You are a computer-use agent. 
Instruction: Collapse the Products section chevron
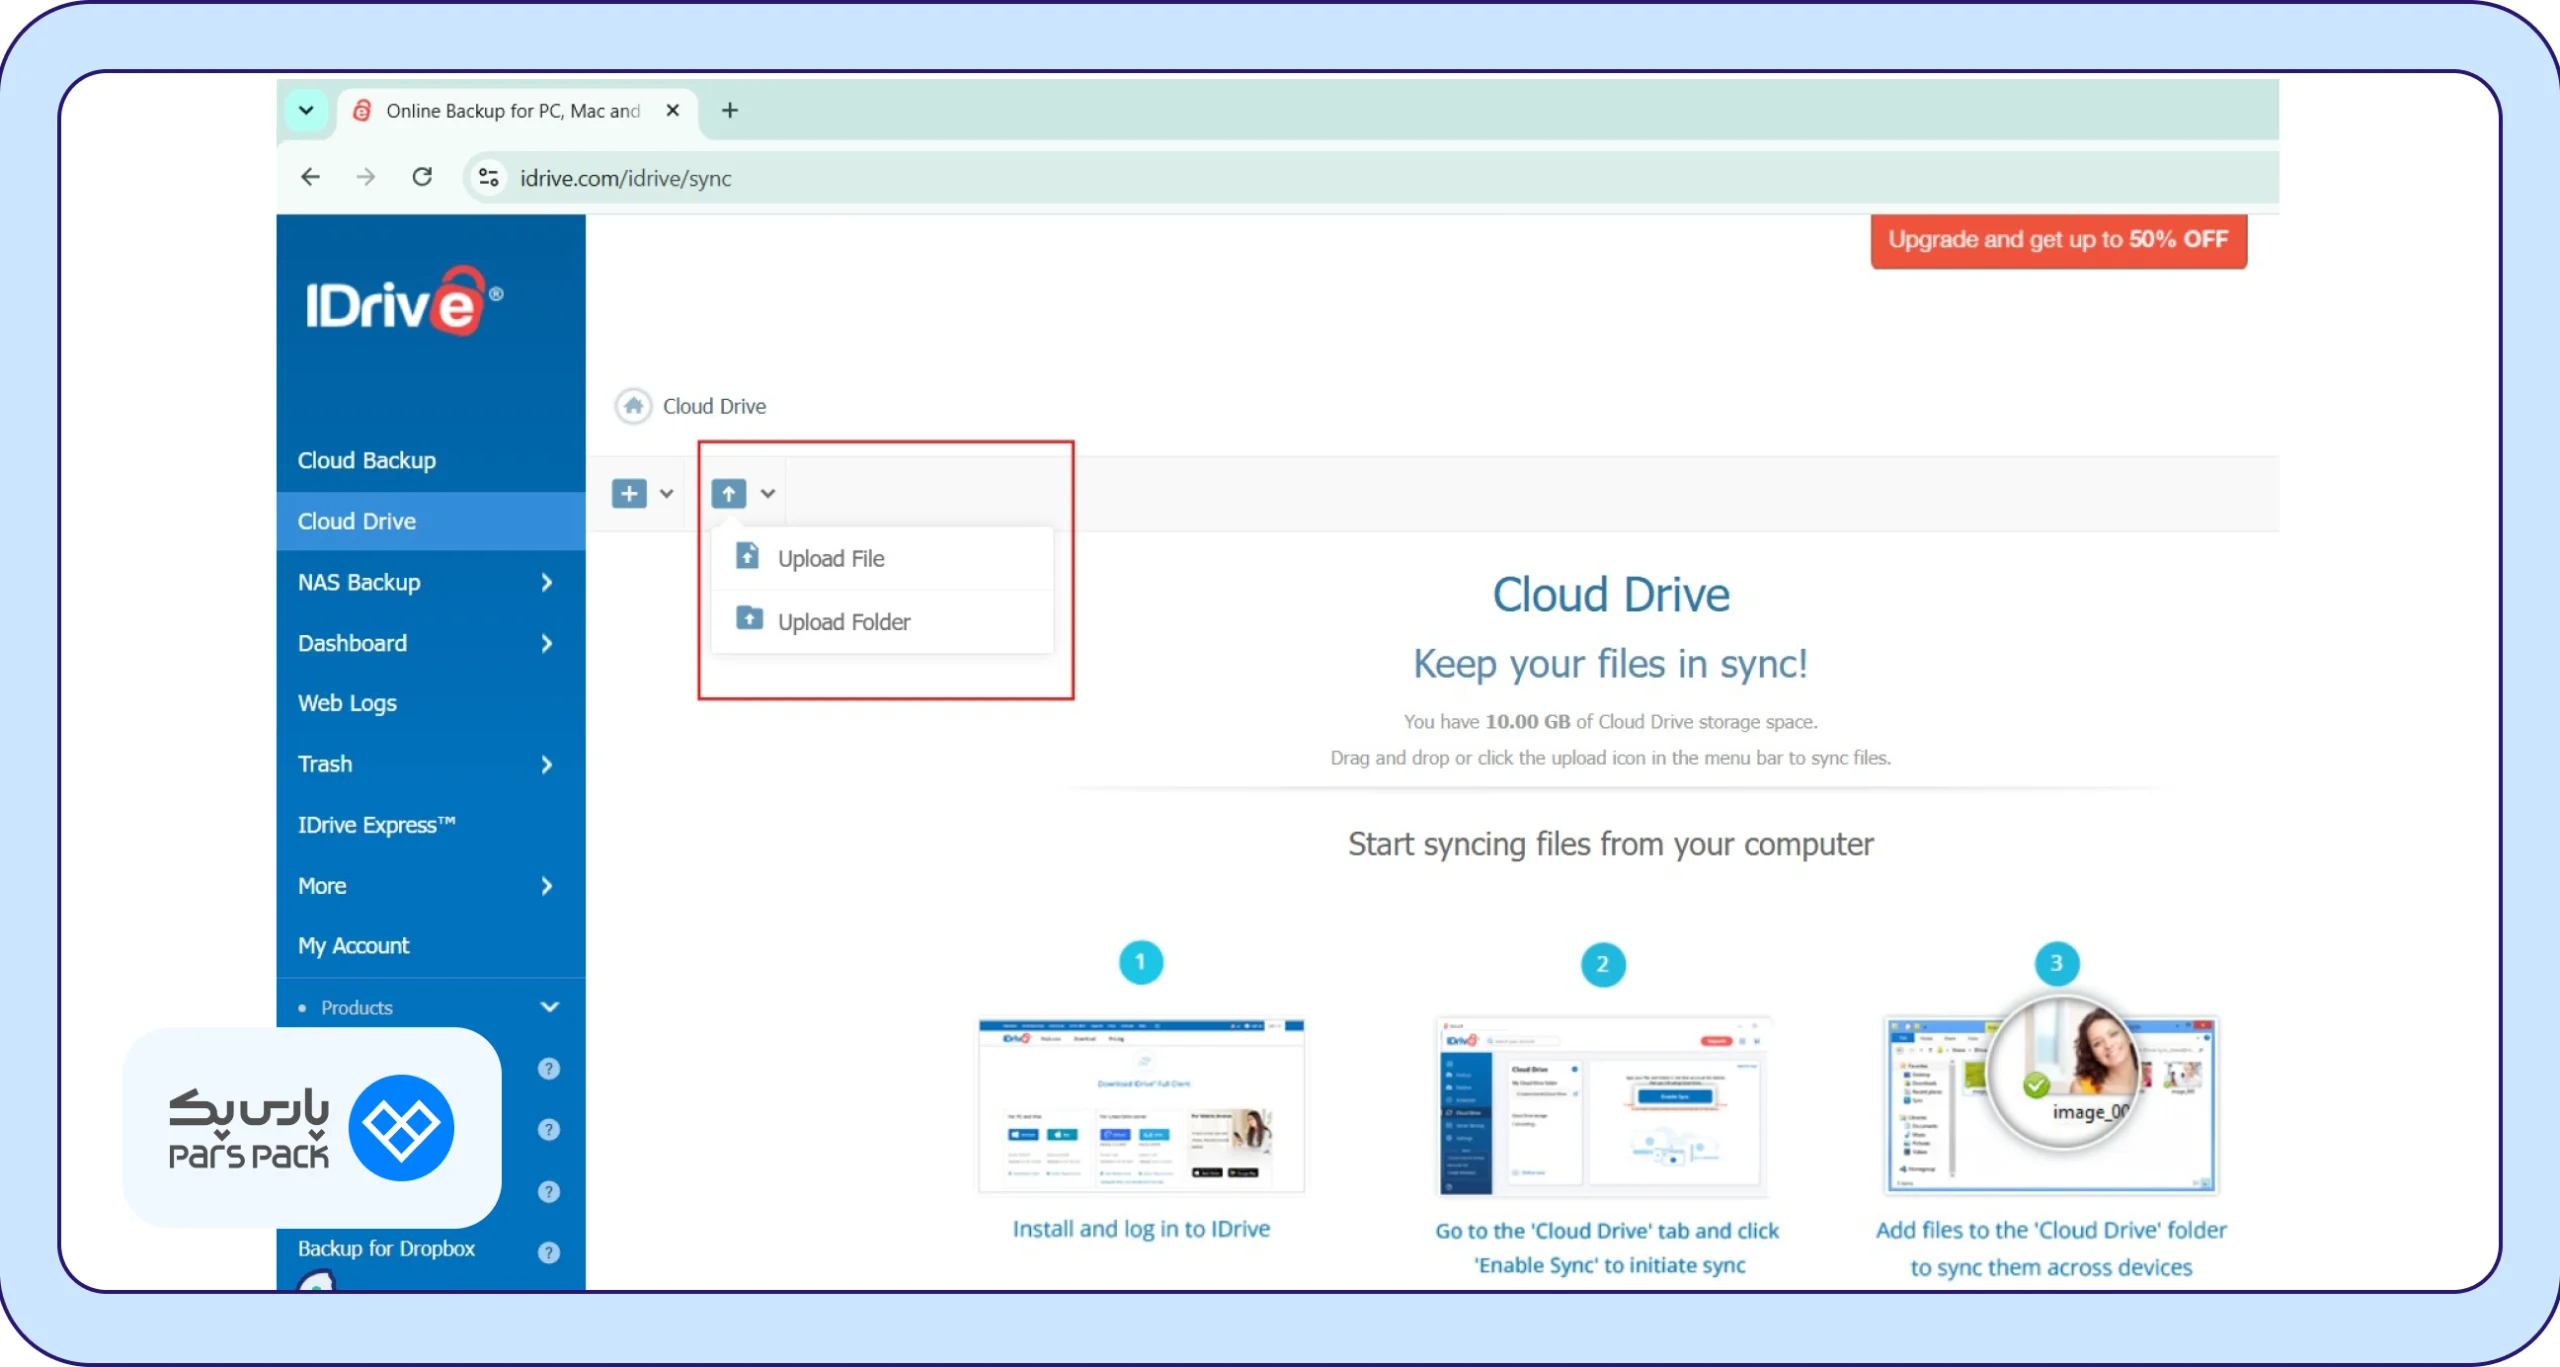coord(550,1007)
